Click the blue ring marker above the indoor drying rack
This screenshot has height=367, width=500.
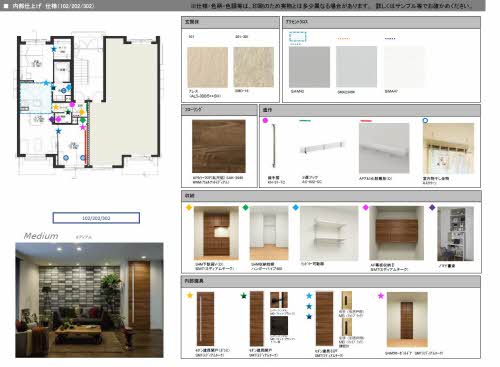(x=425, y=121)
